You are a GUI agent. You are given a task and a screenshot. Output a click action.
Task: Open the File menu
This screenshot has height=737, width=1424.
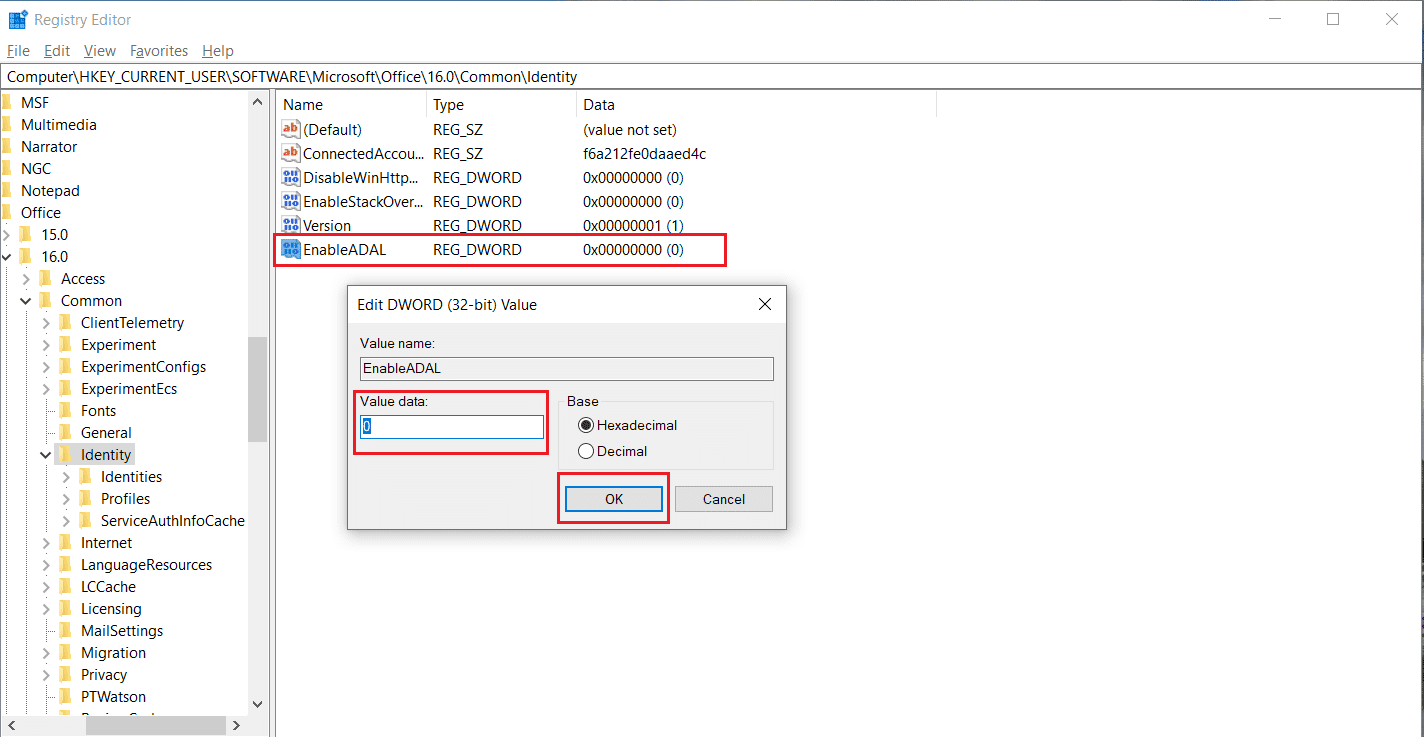click(x=18, y=50)
